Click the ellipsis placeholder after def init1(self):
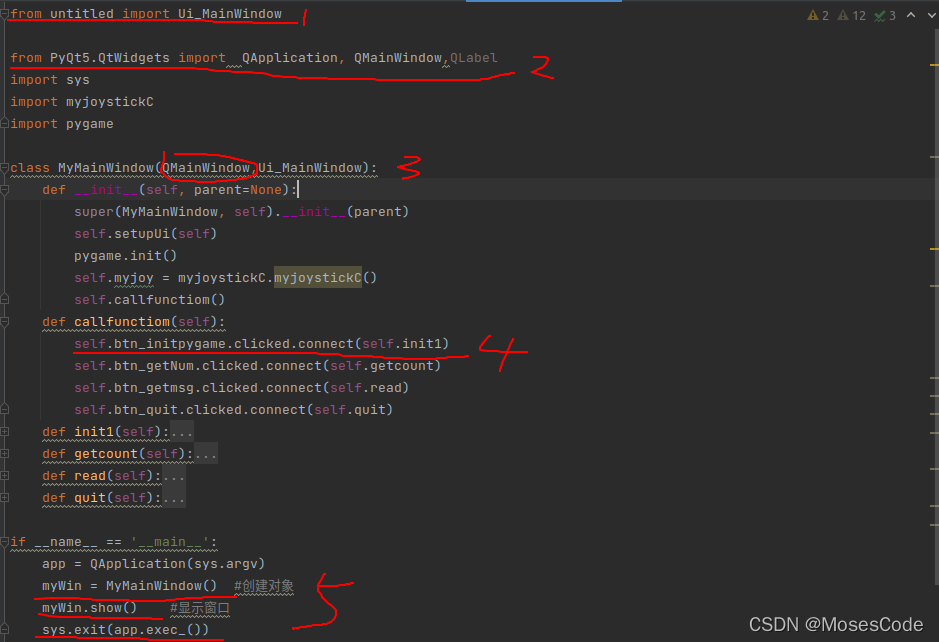Viewport: 939px width, 642px height. click(x=181, y=432)
